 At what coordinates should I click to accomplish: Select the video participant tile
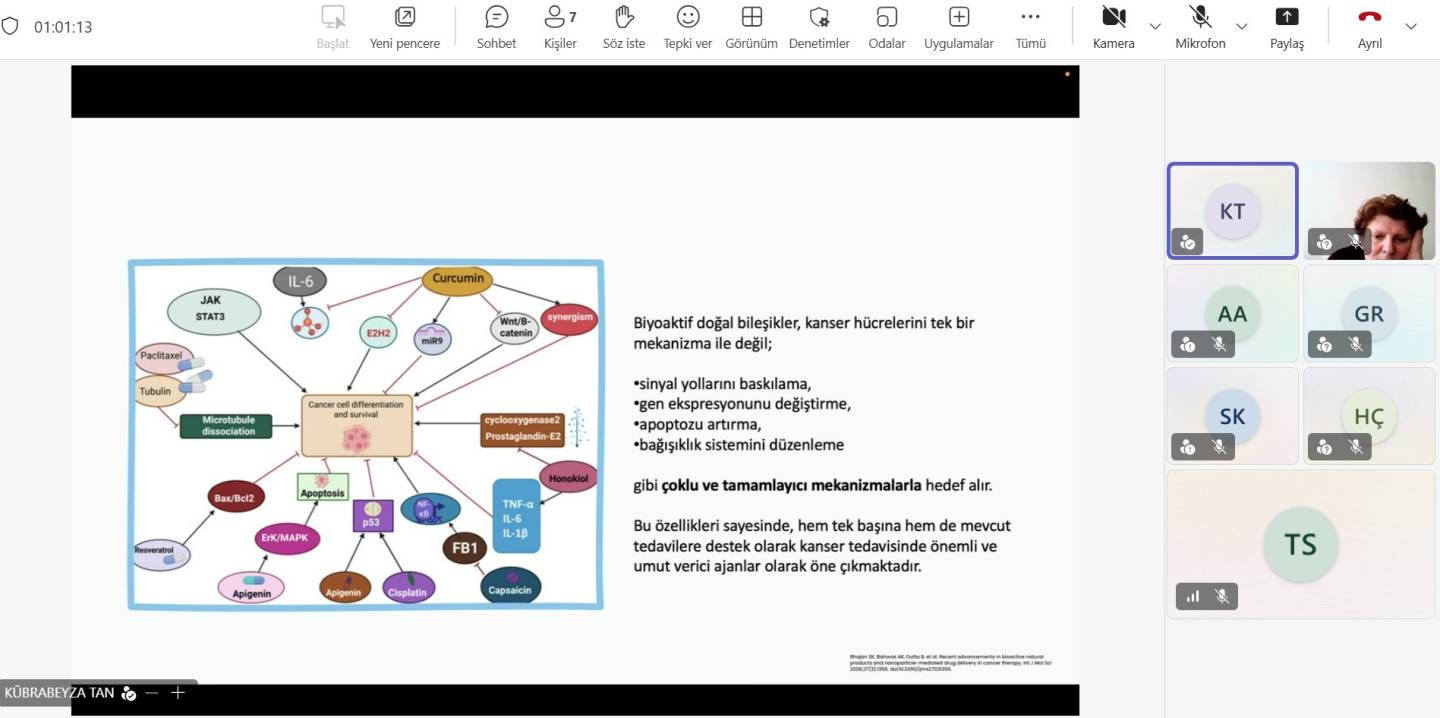pyautogui.click(x=1369, y=211)
